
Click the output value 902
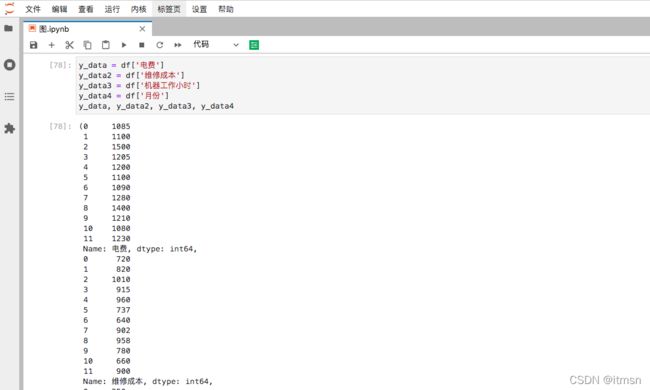123,330
